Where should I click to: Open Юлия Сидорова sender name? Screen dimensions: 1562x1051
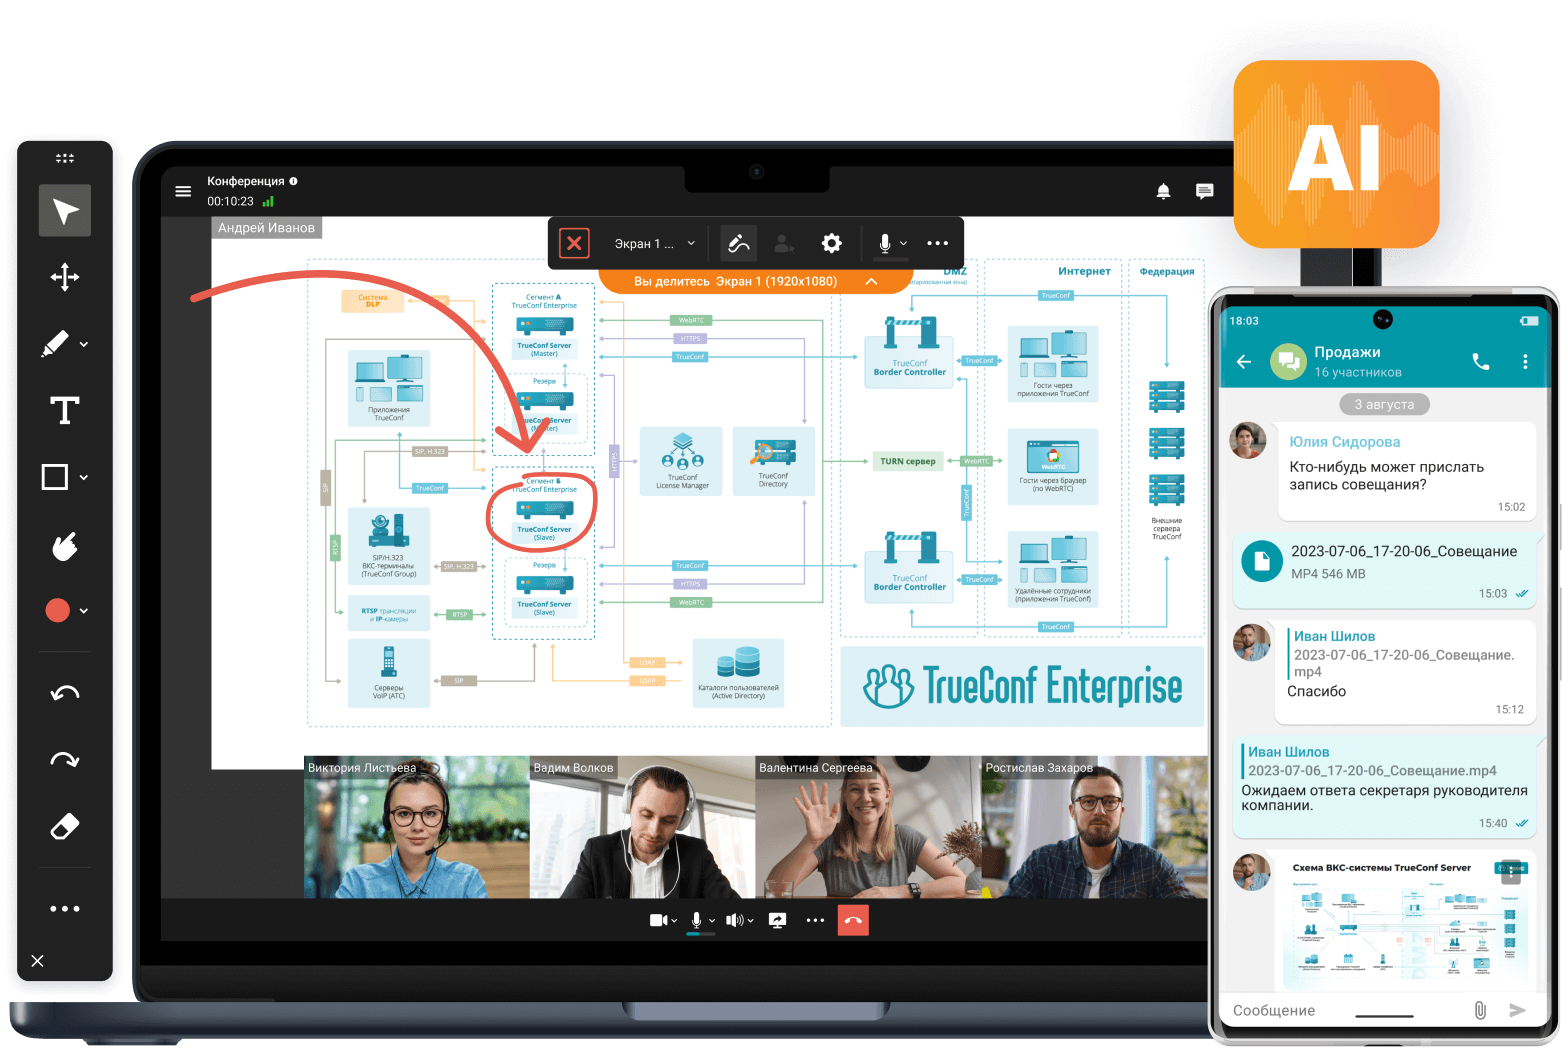coord(1344,441)
